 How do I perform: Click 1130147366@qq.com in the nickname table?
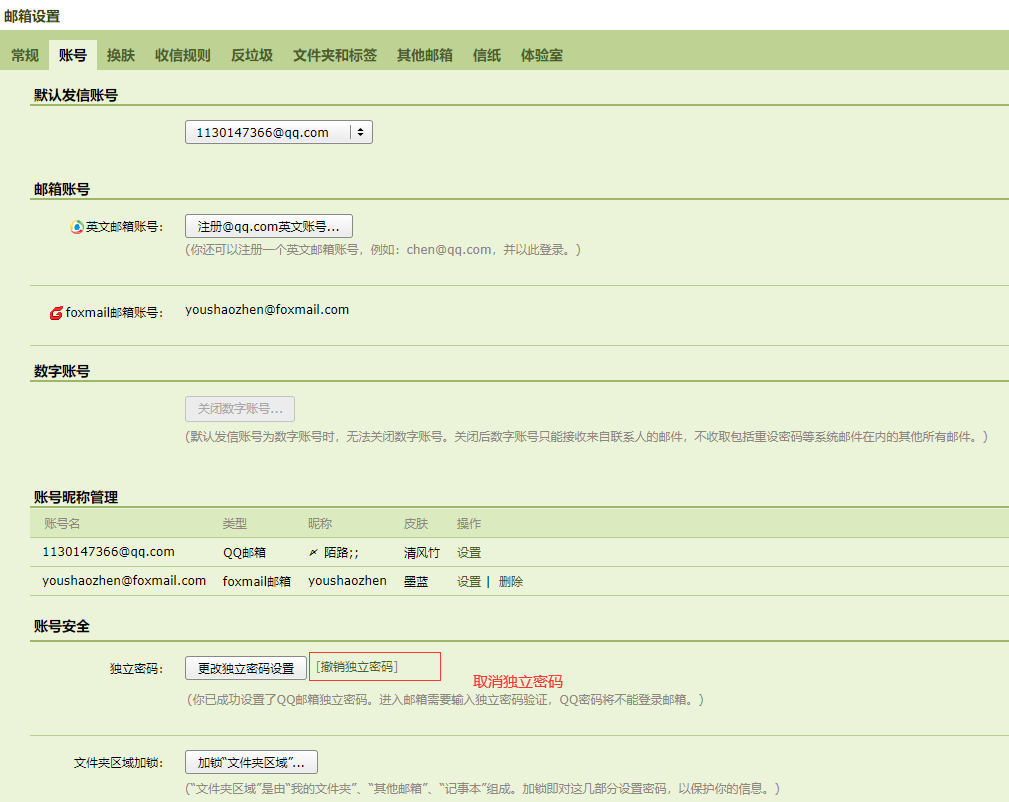tap(109, 552)
